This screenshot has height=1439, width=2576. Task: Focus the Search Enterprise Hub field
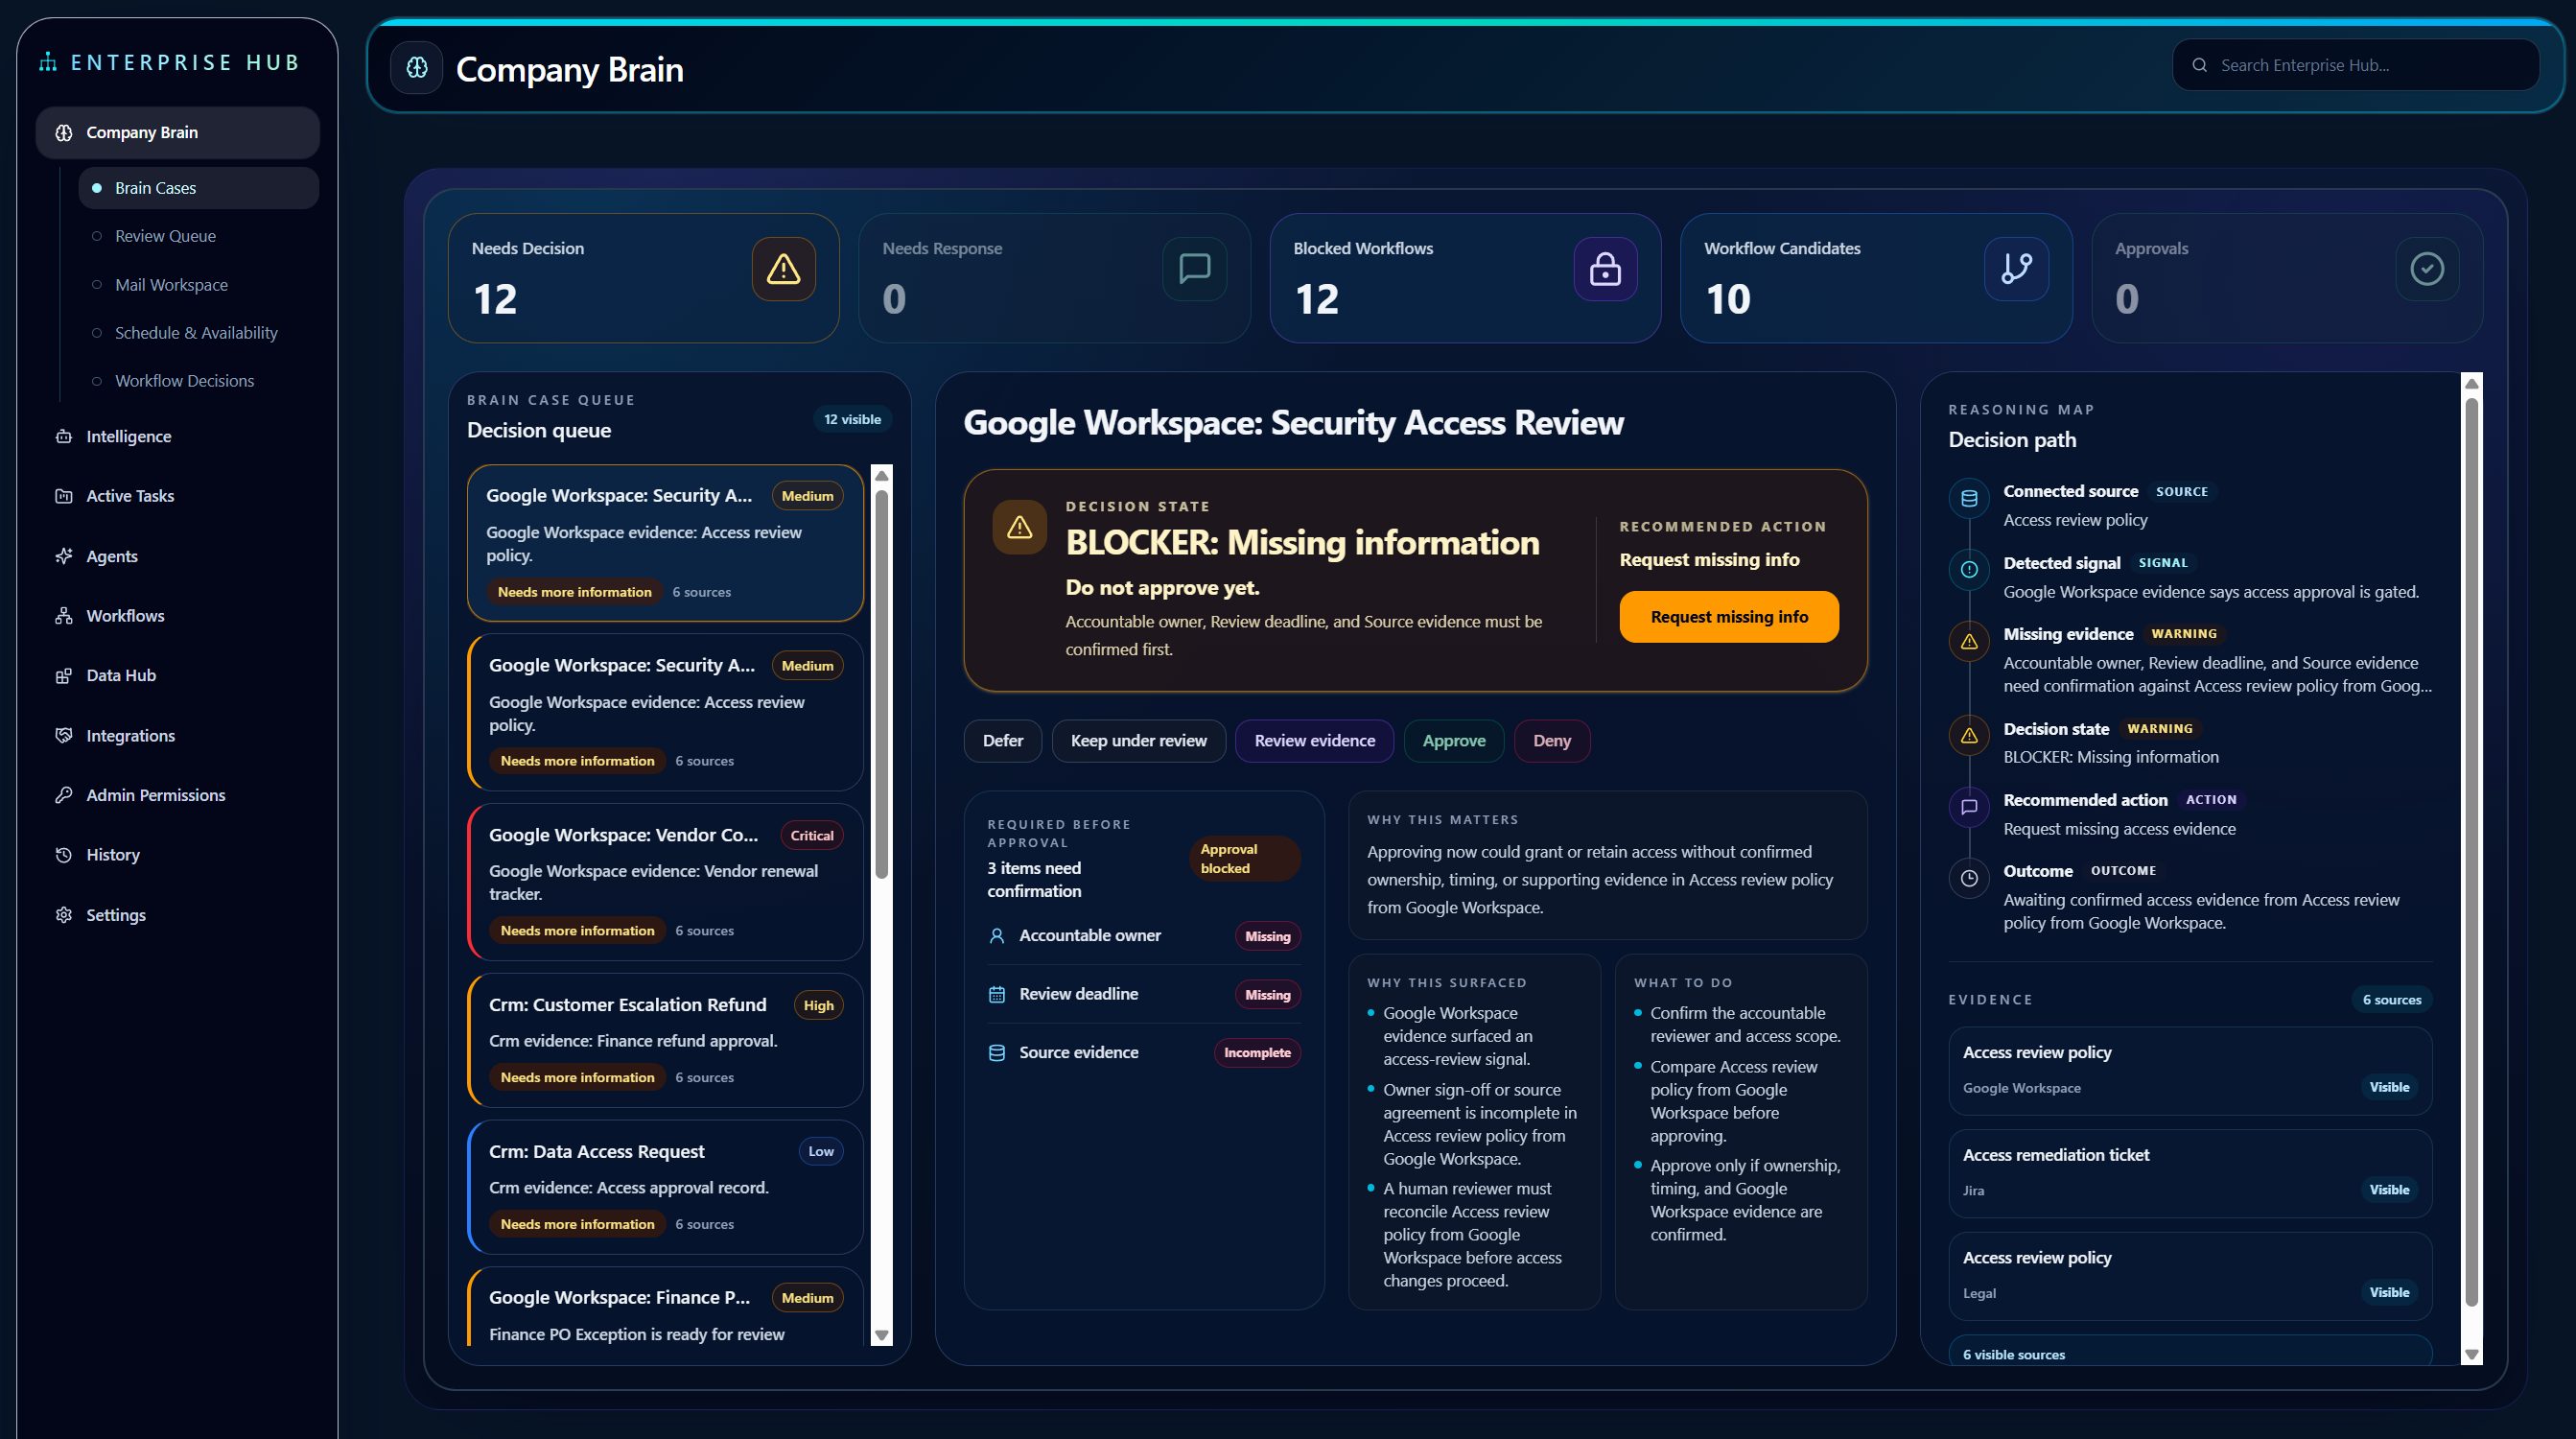(x=2356, y=65)
